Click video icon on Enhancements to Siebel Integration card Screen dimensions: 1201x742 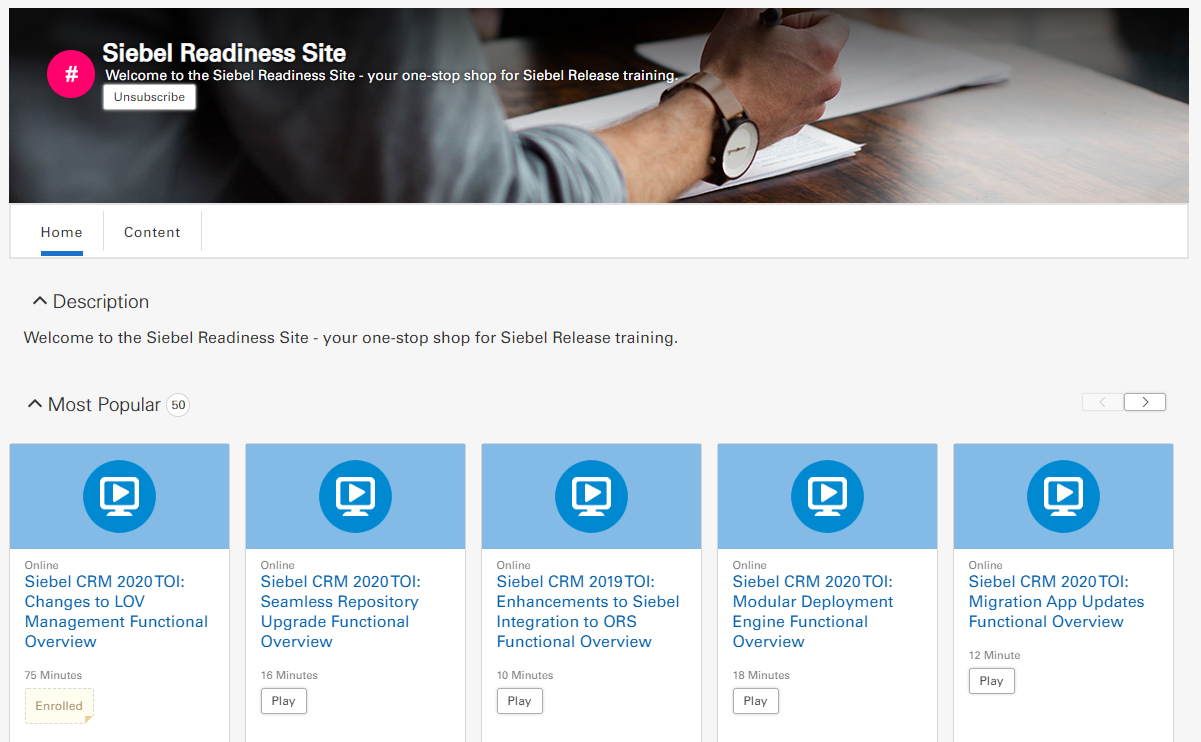591,496
